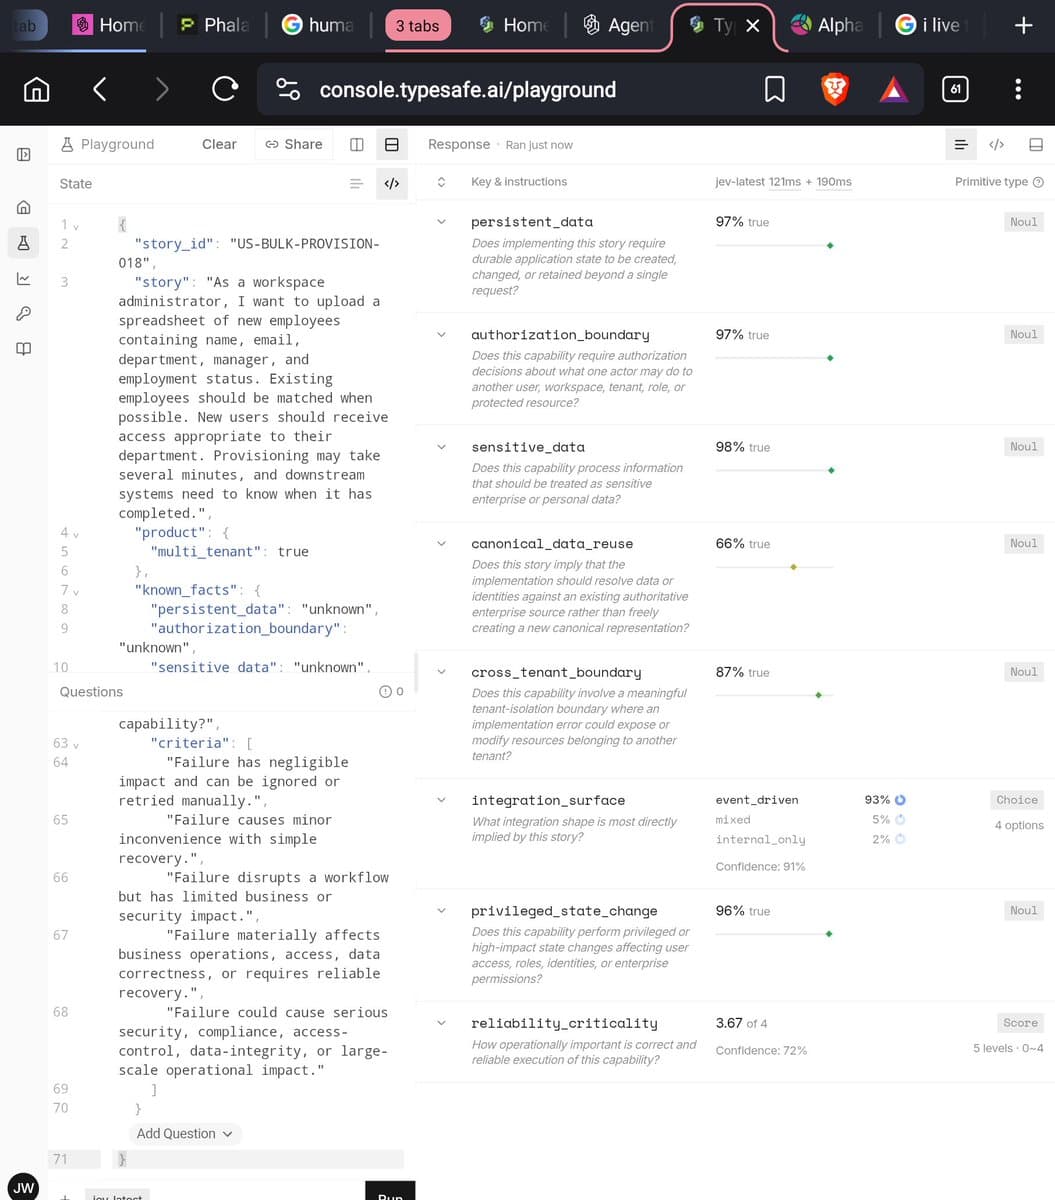Switch to 'i live' Google tab
This screenshot has height=1200, width=1055.
pyautogui.click(x=932, y=25)
